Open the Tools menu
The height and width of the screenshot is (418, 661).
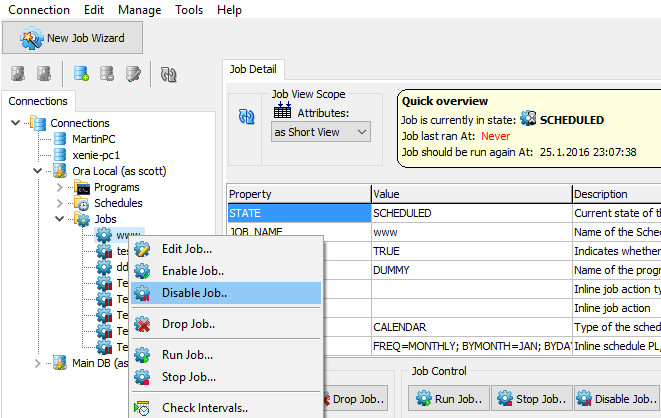tap(189, 10)
